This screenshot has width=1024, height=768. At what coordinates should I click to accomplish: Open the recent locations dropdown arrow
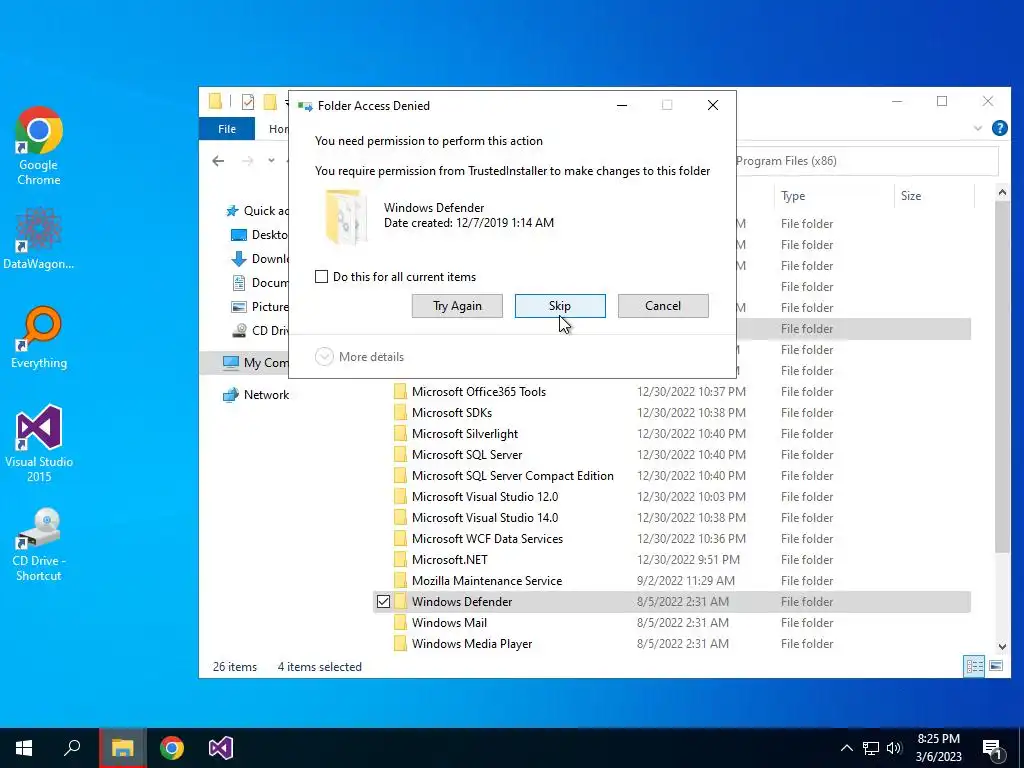[271, 161]
